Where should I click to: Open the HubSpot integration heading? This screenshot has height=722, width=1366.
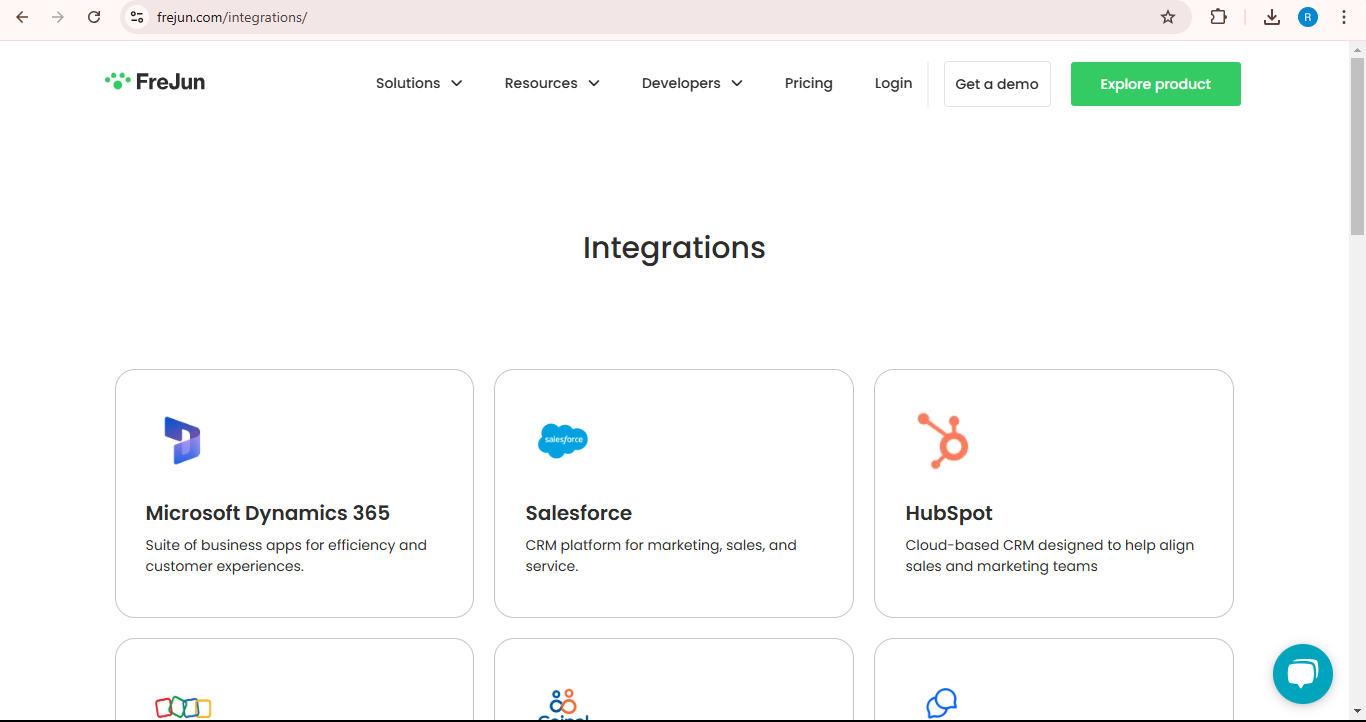949,513
